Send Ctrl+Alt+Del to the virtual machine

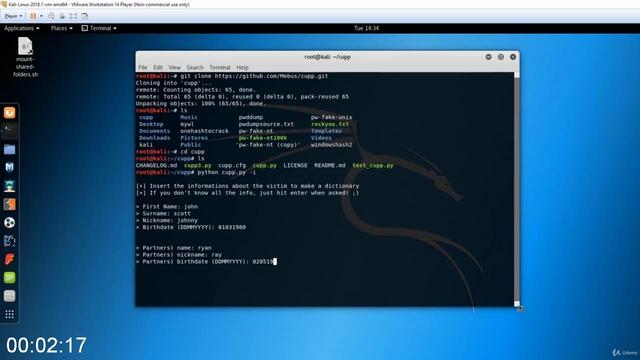click(51, 16)
